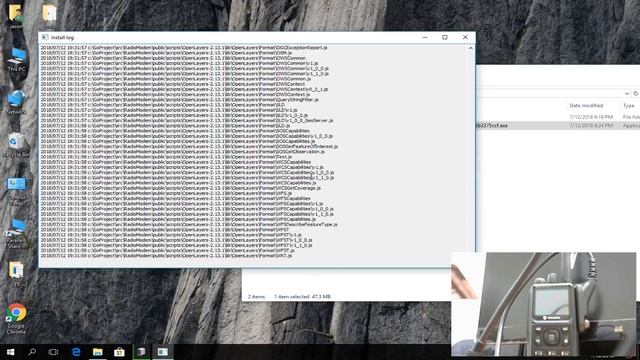Image resolution: width=640 pixels, height=360 pixels.
Task: Open the user folder icon at top-left of desktop
Action: pos(16,16)
